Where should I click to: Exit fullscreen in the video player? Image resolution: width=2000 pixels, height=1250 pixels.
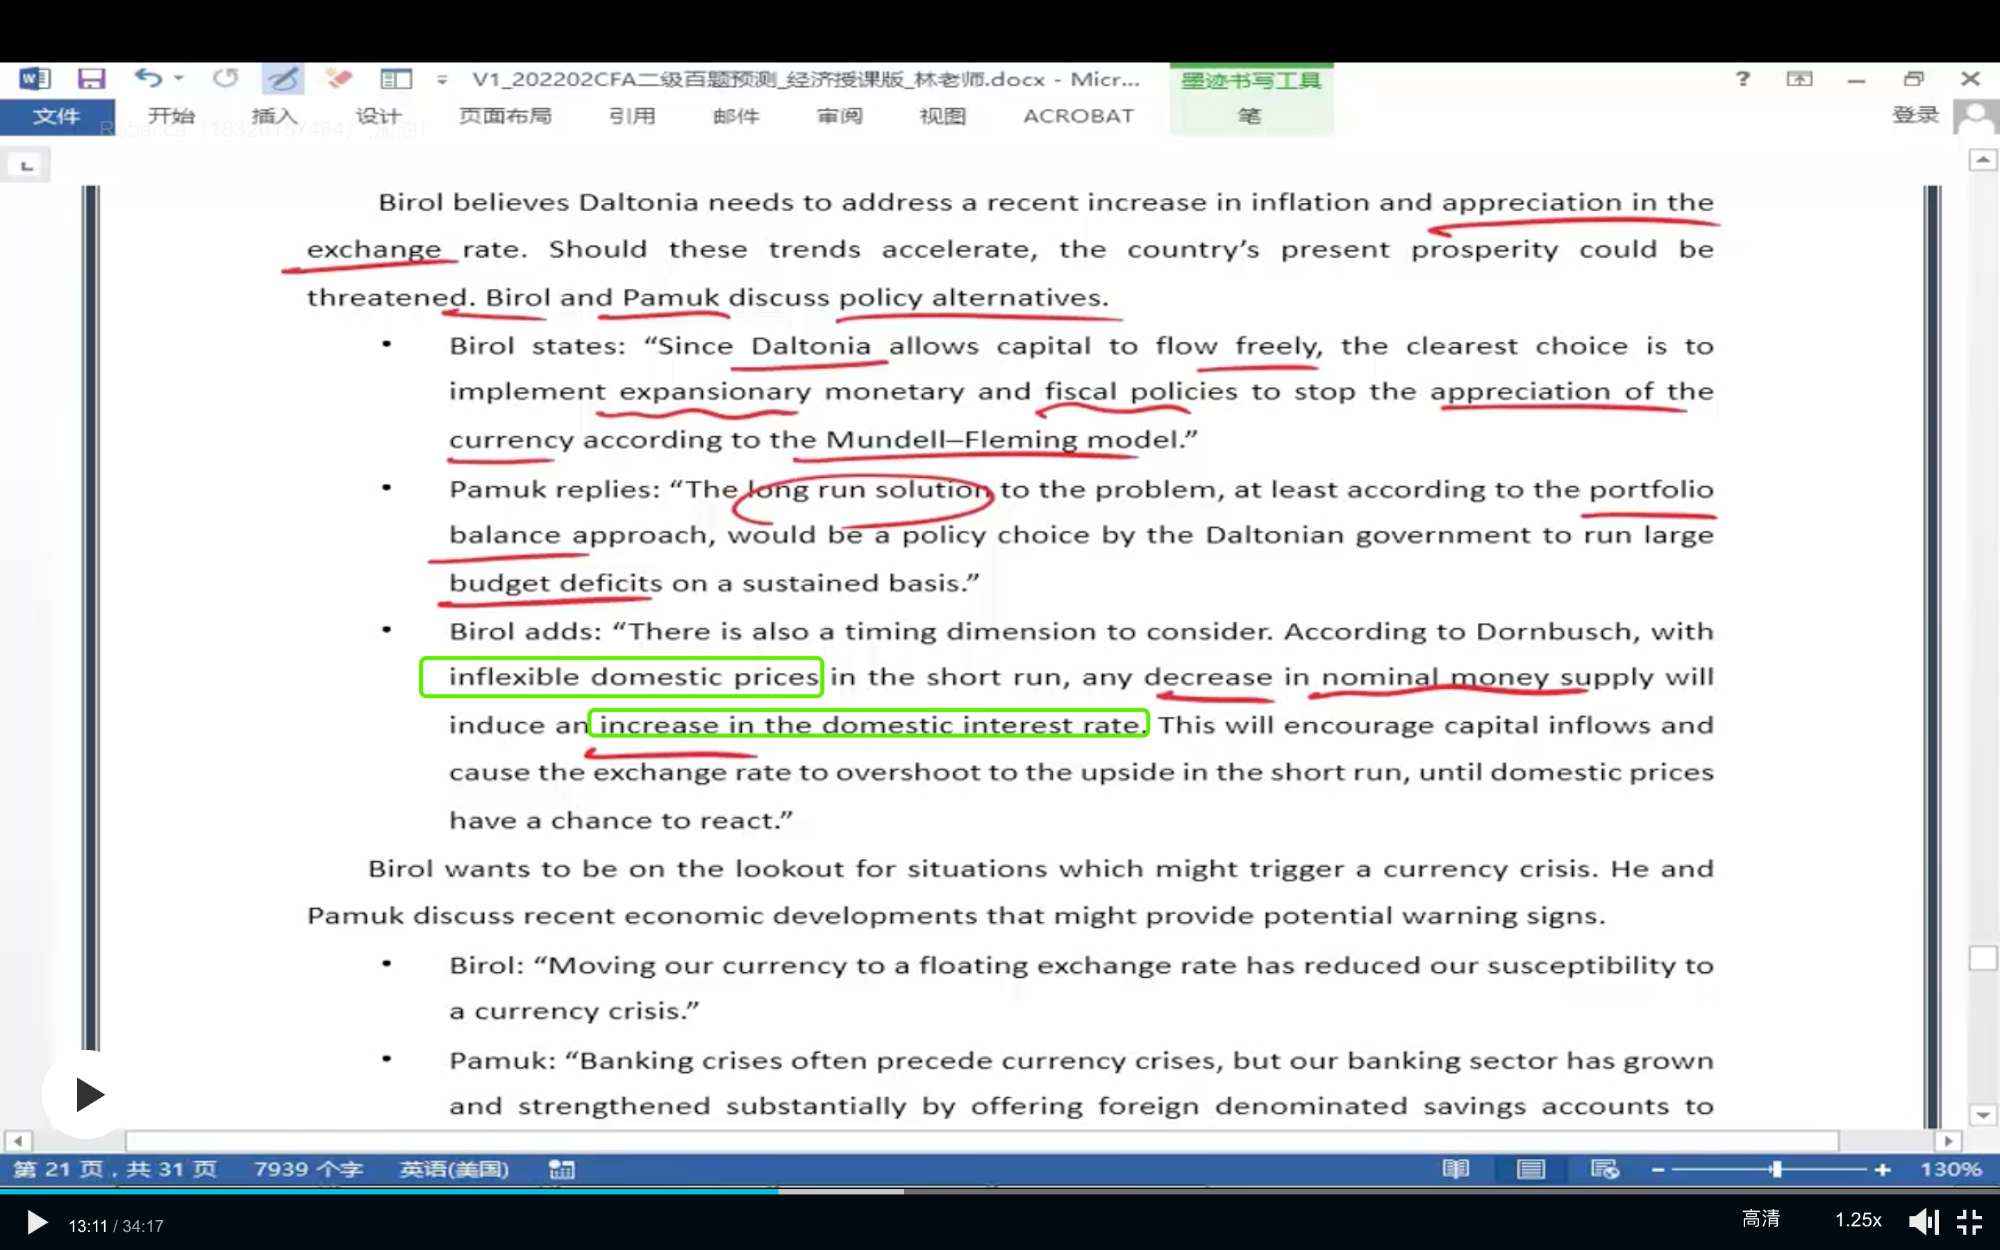coord(1969,1222)
